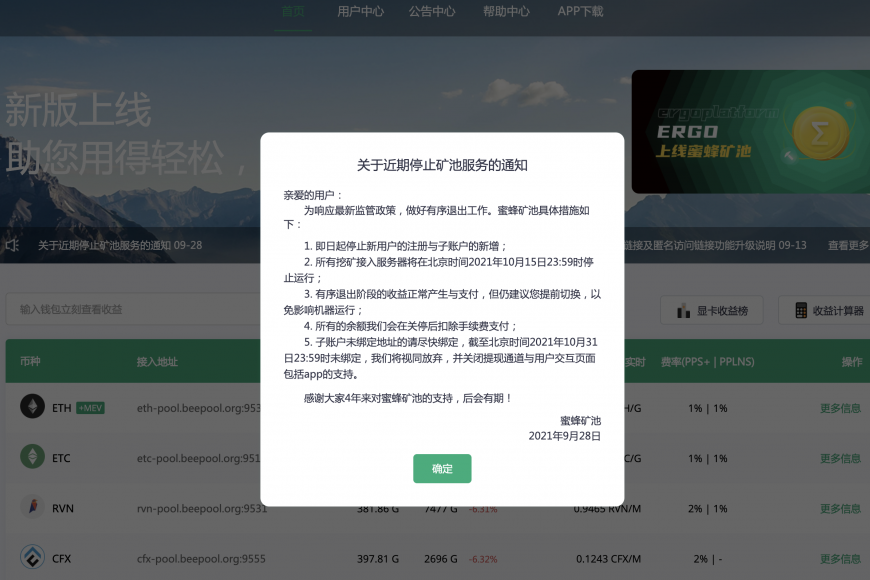Select APP下载 in the navigation bar
Viewport: 870px width, 580px height.
tap(580, 11)
